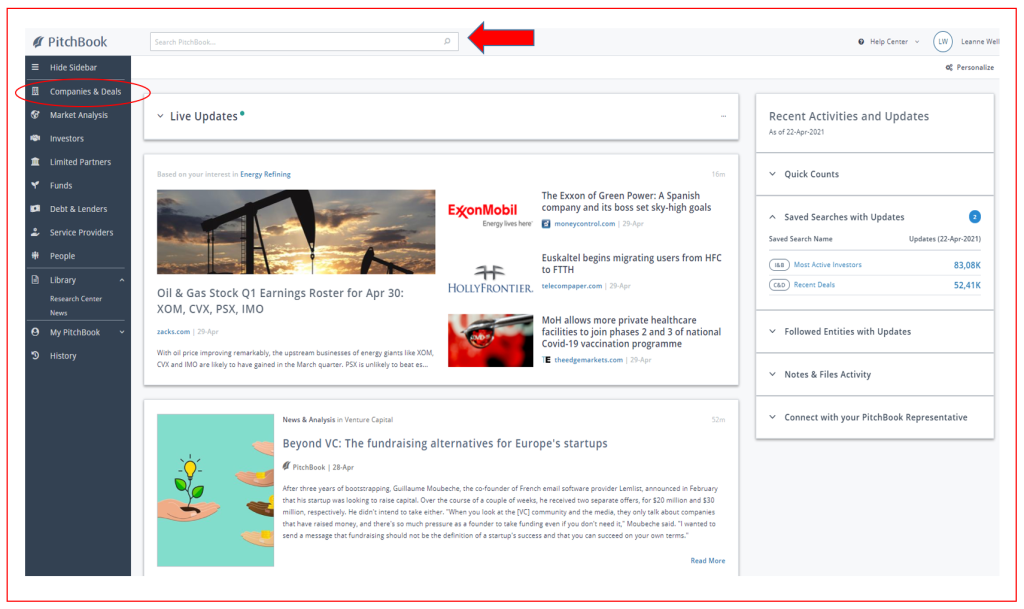
Task: Click the telecompaper.com source link
Action: tap(571, 286)
